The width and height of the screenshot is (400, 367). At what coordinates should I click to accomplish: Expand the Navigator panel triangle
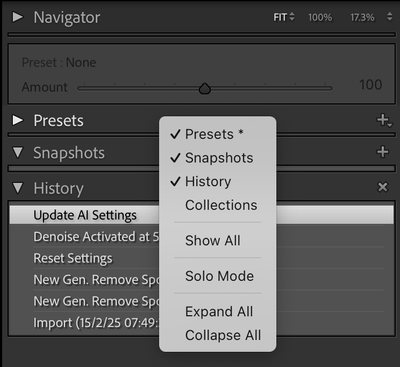[x=17, y=17]
